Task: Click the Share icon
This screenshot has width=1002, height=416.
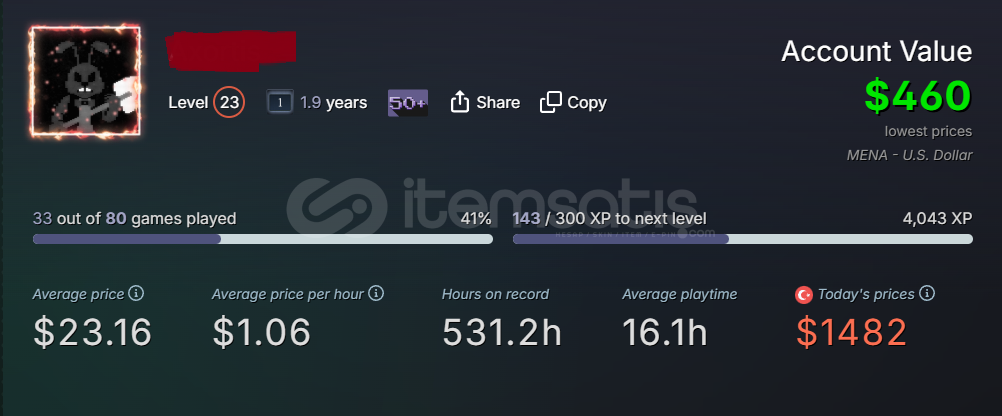Action: tap(461, 102)
